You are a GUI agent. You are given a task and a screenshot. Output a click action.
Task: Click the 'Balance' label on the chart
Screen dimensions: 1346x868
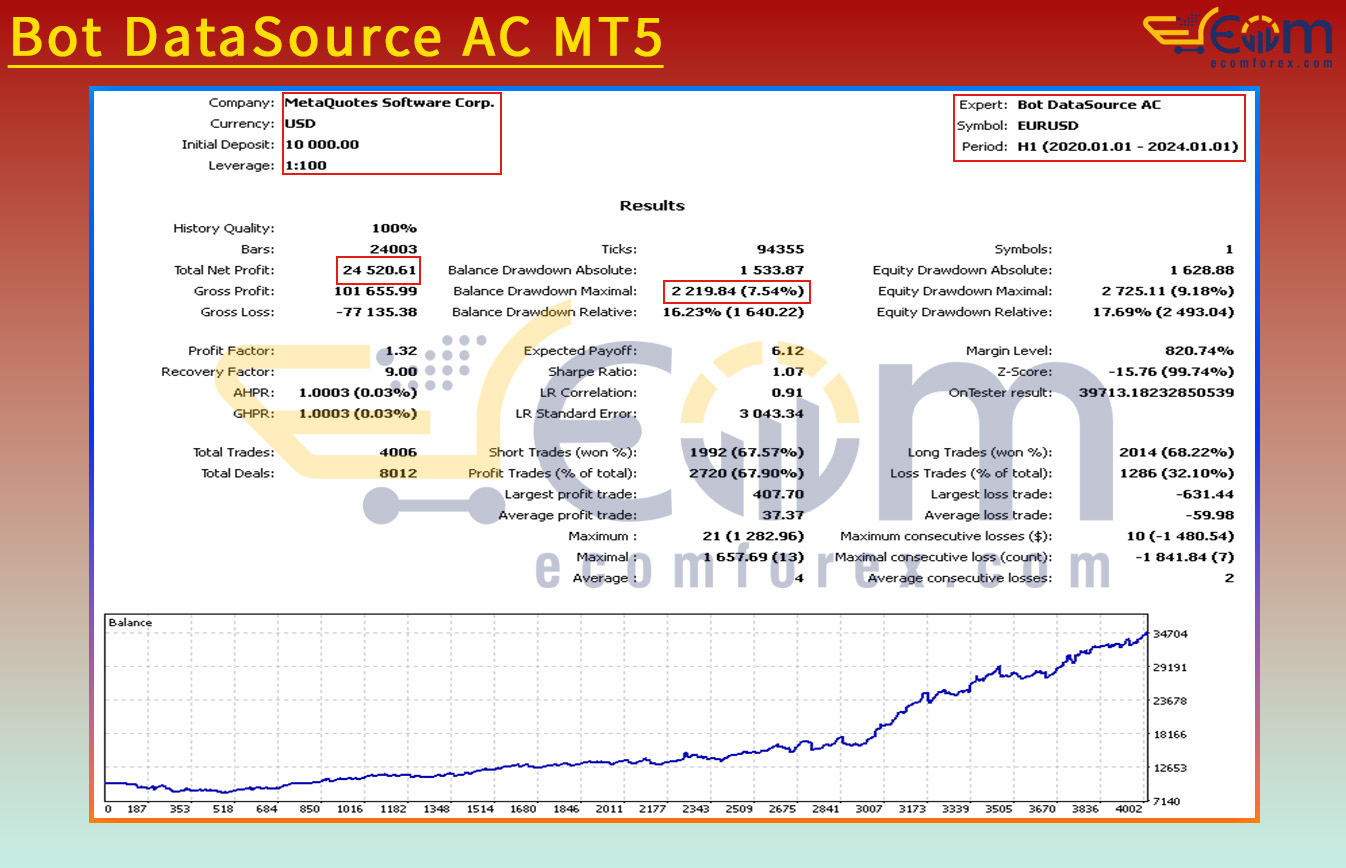pos(130,623)
